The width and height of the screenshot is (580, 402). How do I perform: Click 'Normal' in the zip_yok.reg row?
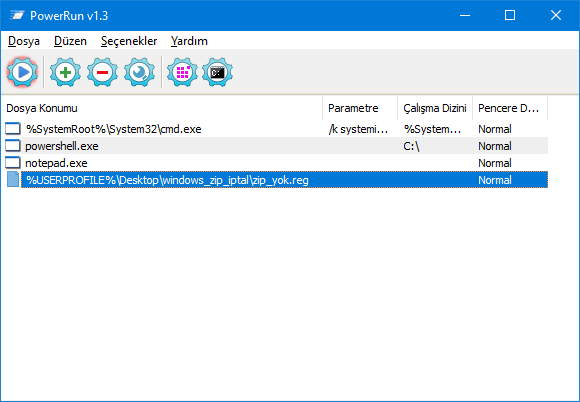tap(495, 180)
